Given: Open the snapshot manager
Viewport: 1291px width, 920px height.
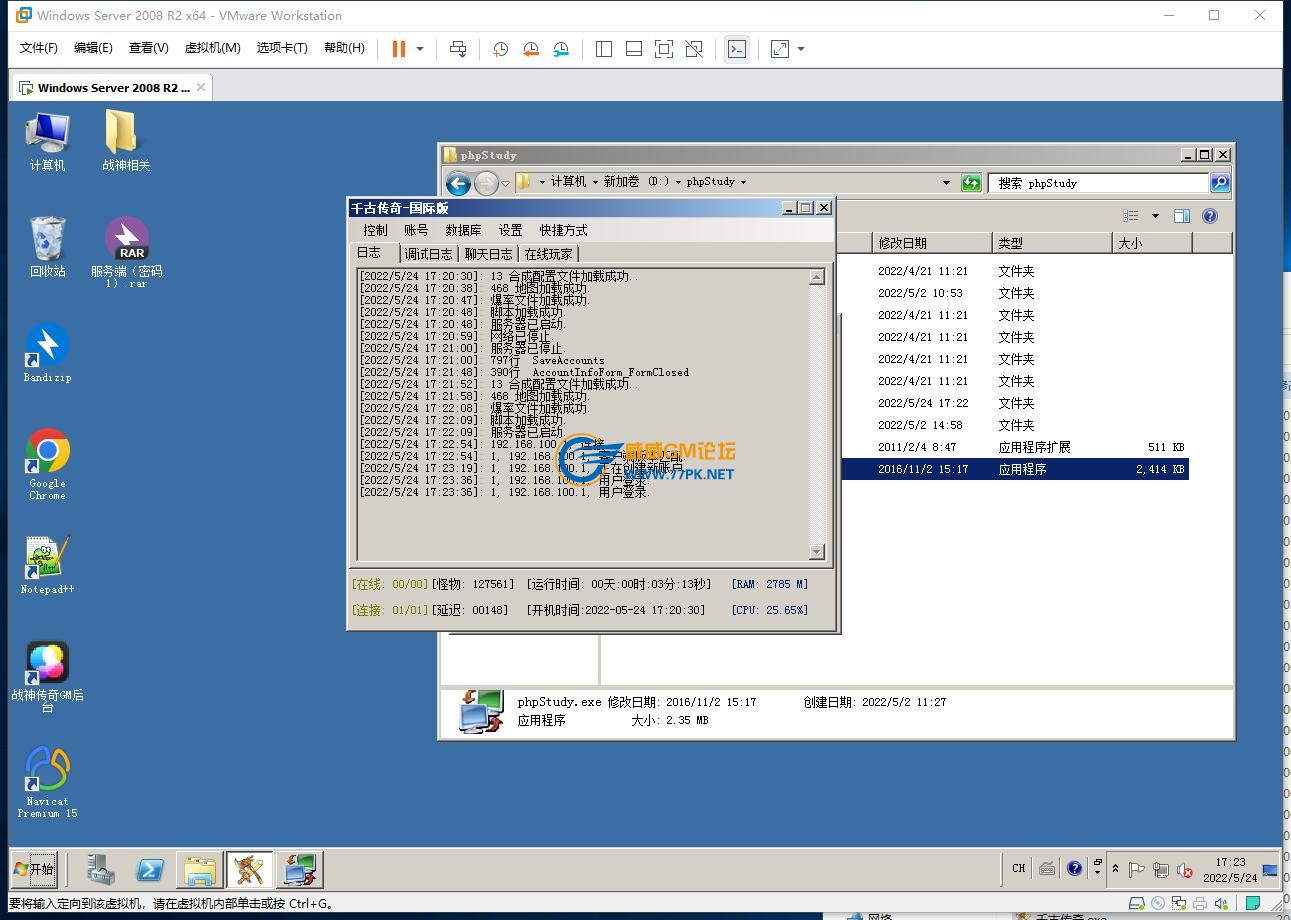Looking at the screenshot, I should point(561,49).
